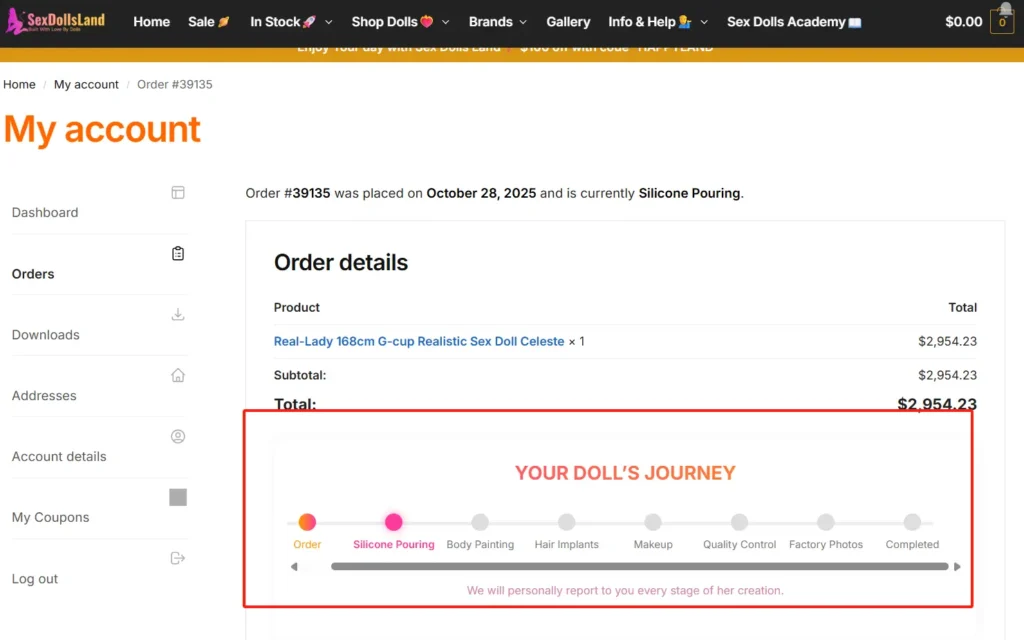Click the Silicone Pouring stage marker

point(394,522)
